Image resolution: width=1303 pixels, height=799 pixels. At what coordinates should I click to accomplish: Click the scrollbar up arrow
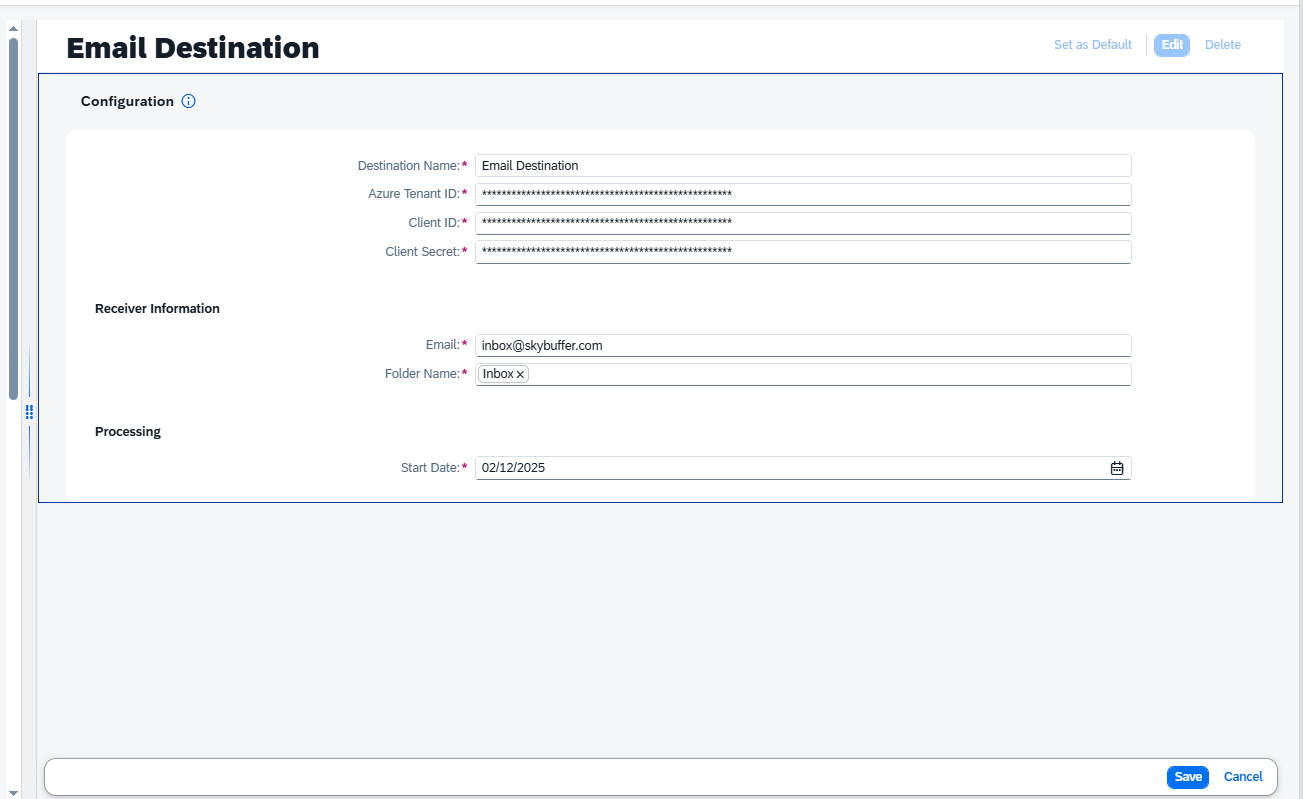point(13,27)
